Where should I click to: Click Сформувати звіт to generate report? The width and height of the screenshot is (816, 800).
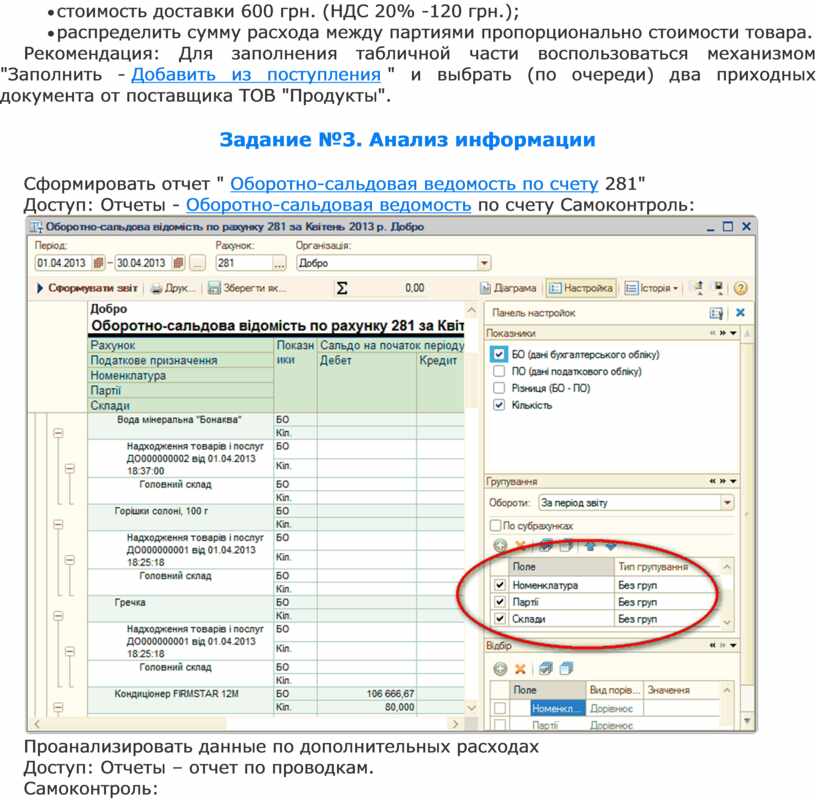point(87,288)
